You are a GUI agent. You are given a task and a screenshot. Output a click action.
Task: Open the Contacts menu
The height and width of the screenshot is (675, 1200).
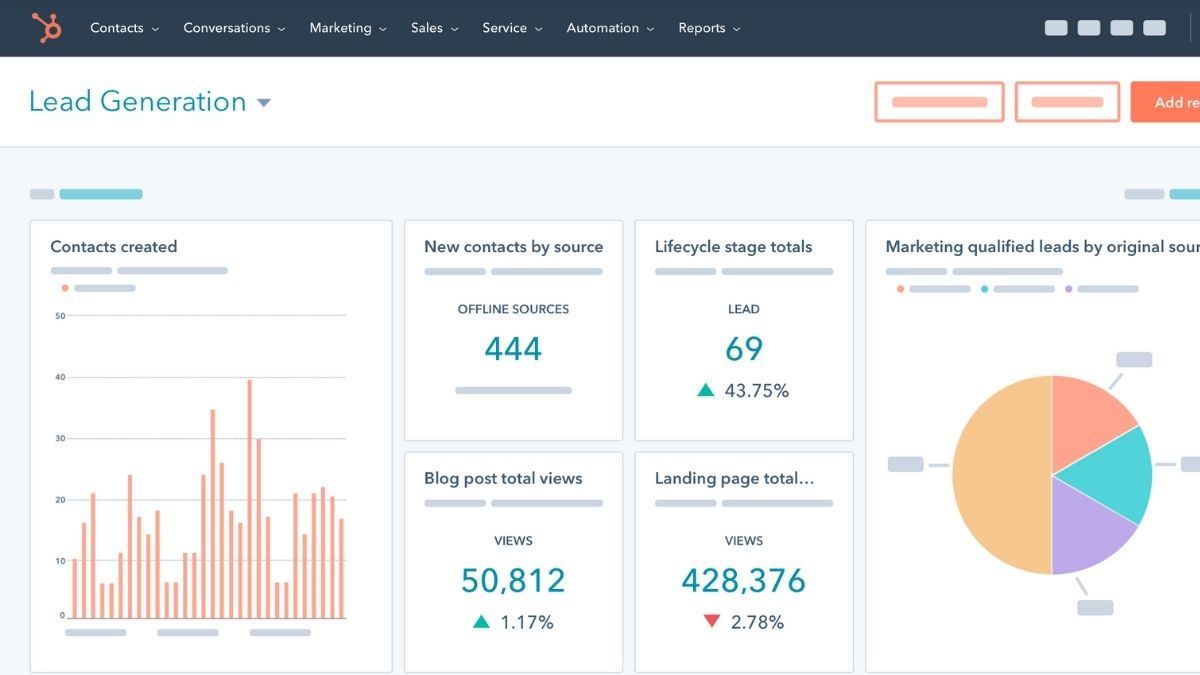(x=116, y=28)
